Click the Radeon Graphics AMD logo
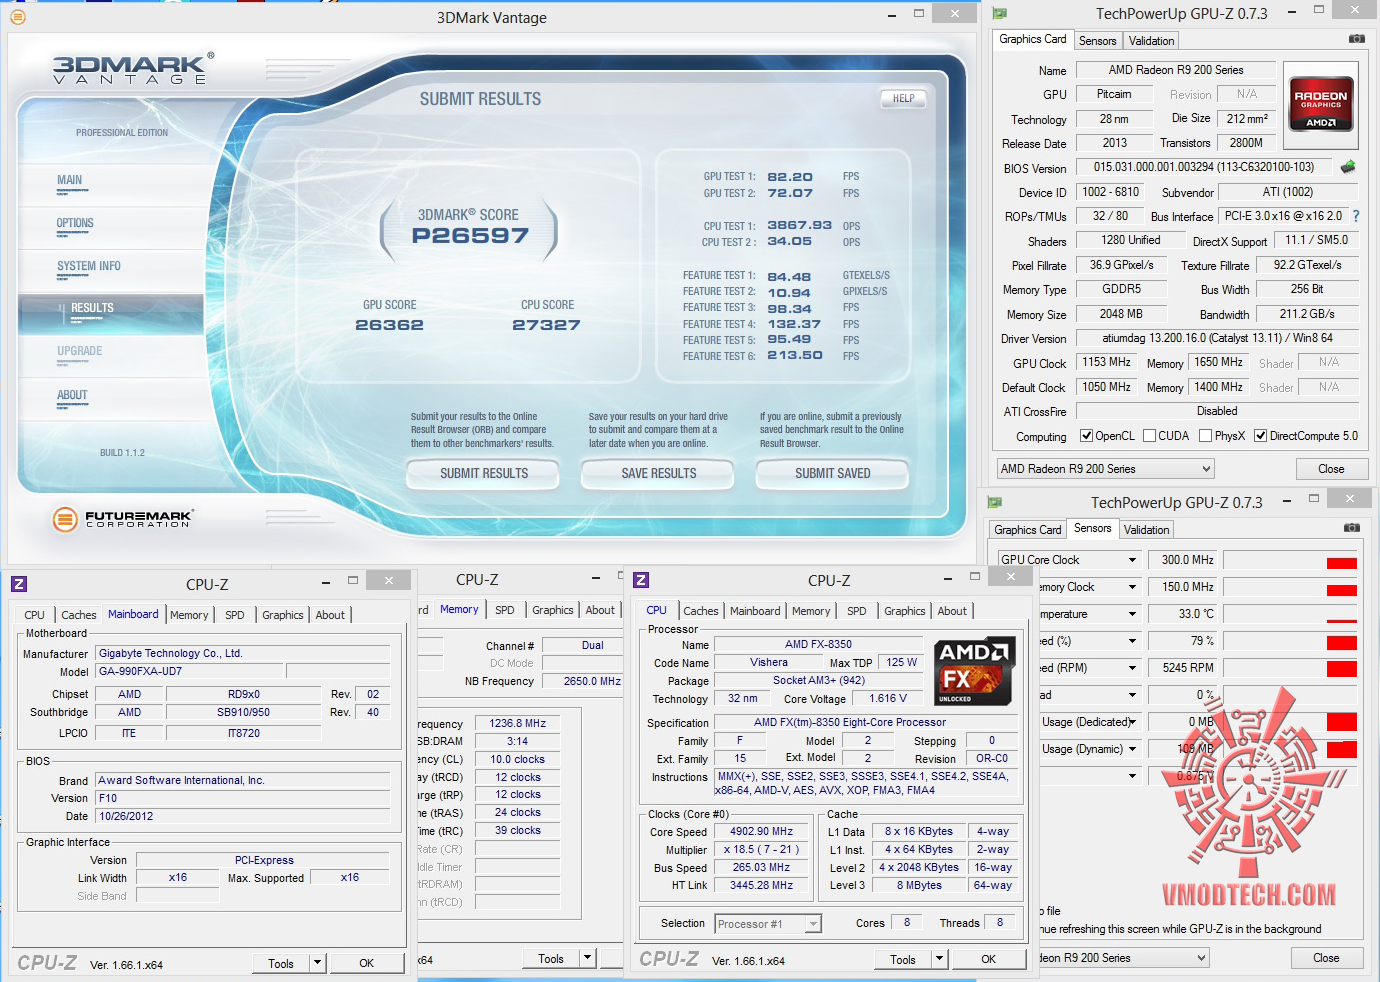The image size is (1380, 982). [x=1320, y=104]
